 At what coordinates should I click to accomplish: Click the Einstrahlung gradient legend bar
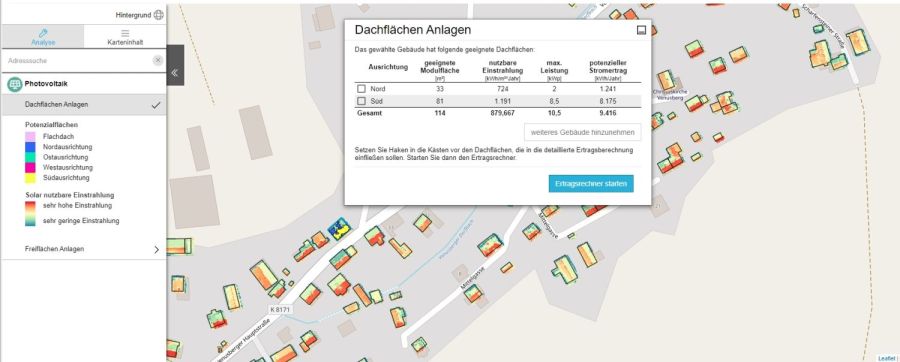[x=30, y=213]
